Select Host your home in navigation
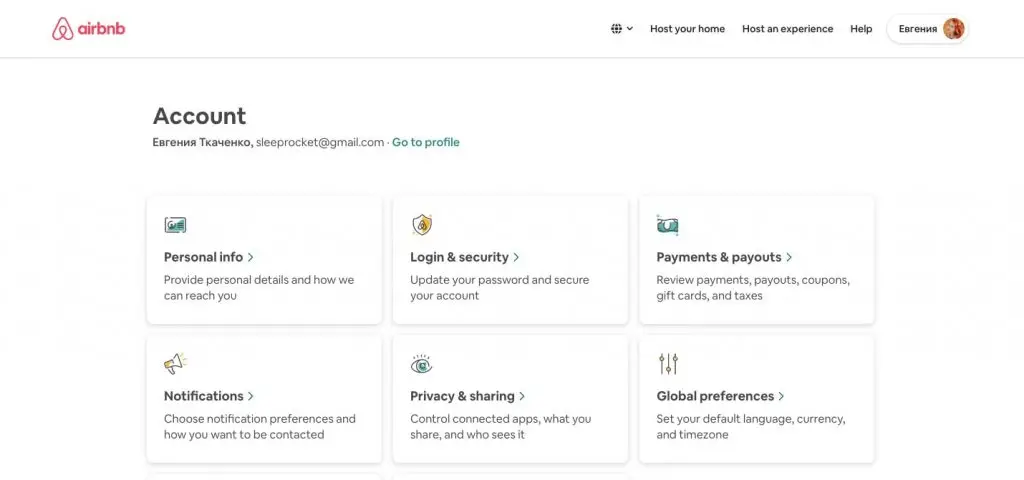 click(687, 29)
